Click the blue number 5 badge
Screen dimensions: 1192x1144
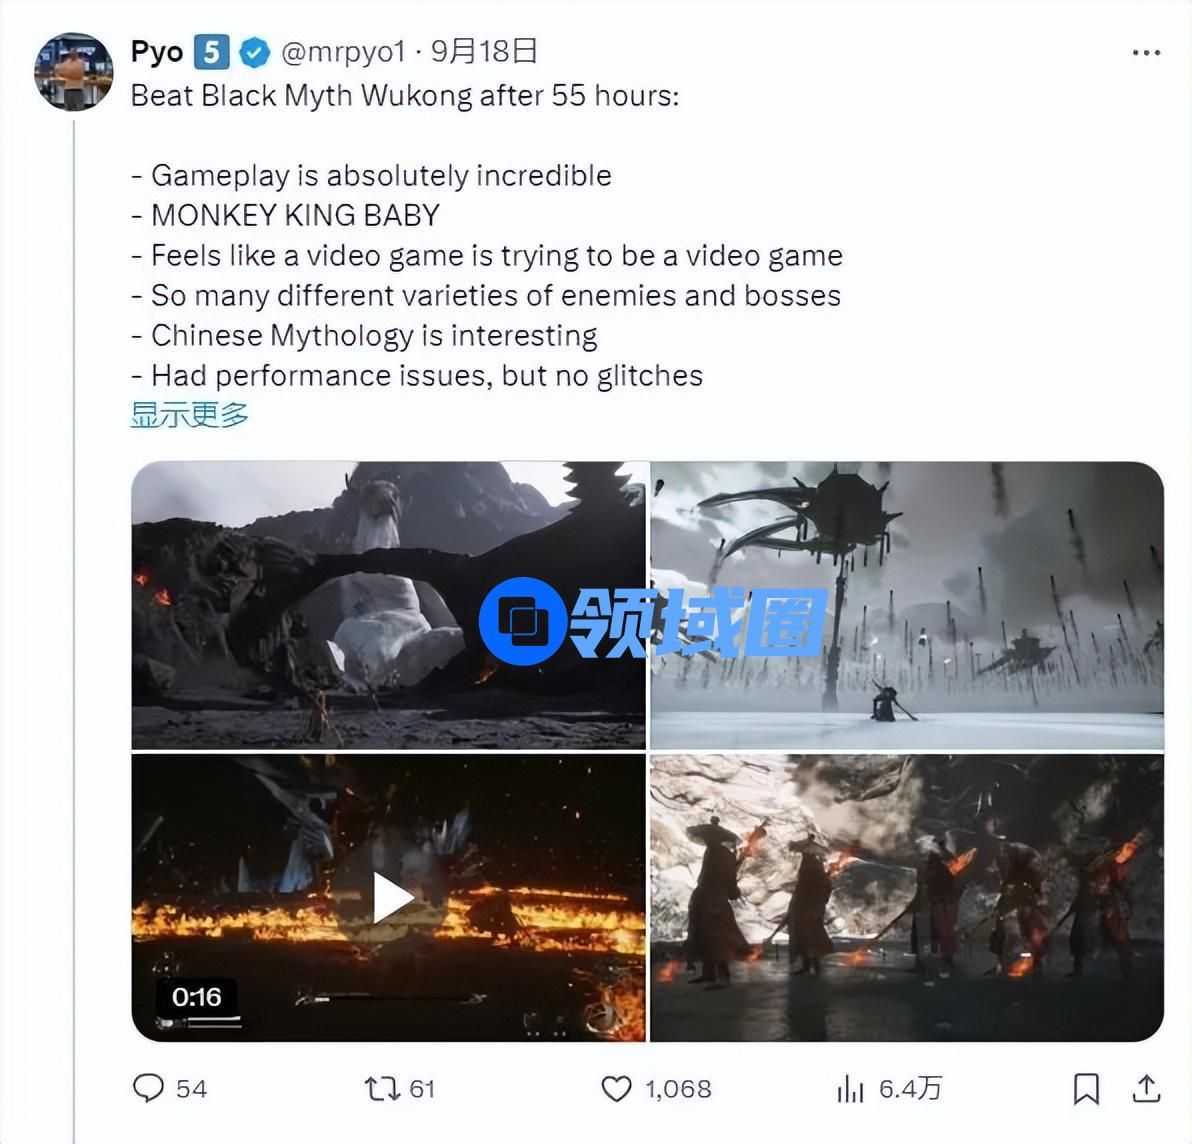point(211,52)
